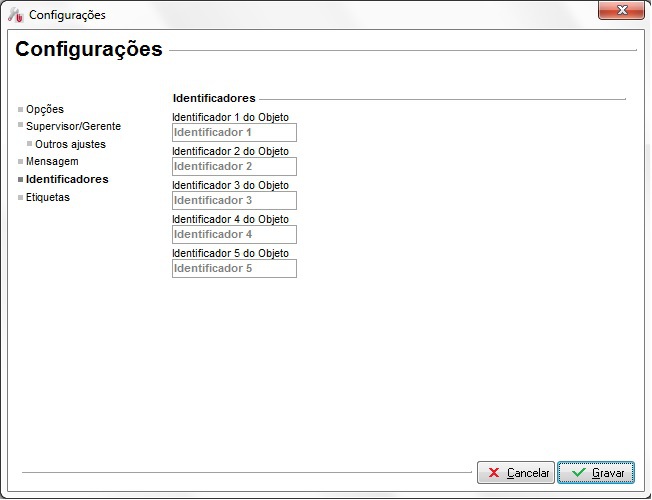Select Outros ajustes in the sidebar
This screenshot has width=652, height=500.
(70, 144)
